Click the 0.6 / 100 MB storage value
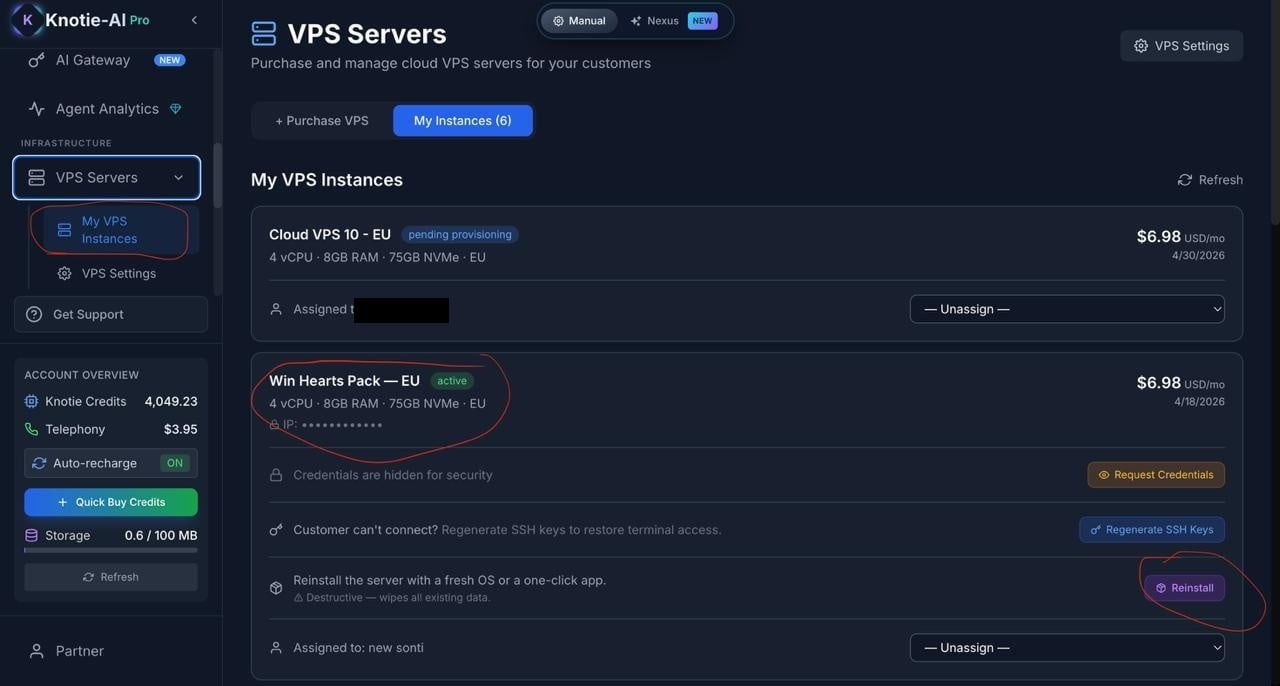This screenshot has width=1280, height=686. tap(161, 535)
